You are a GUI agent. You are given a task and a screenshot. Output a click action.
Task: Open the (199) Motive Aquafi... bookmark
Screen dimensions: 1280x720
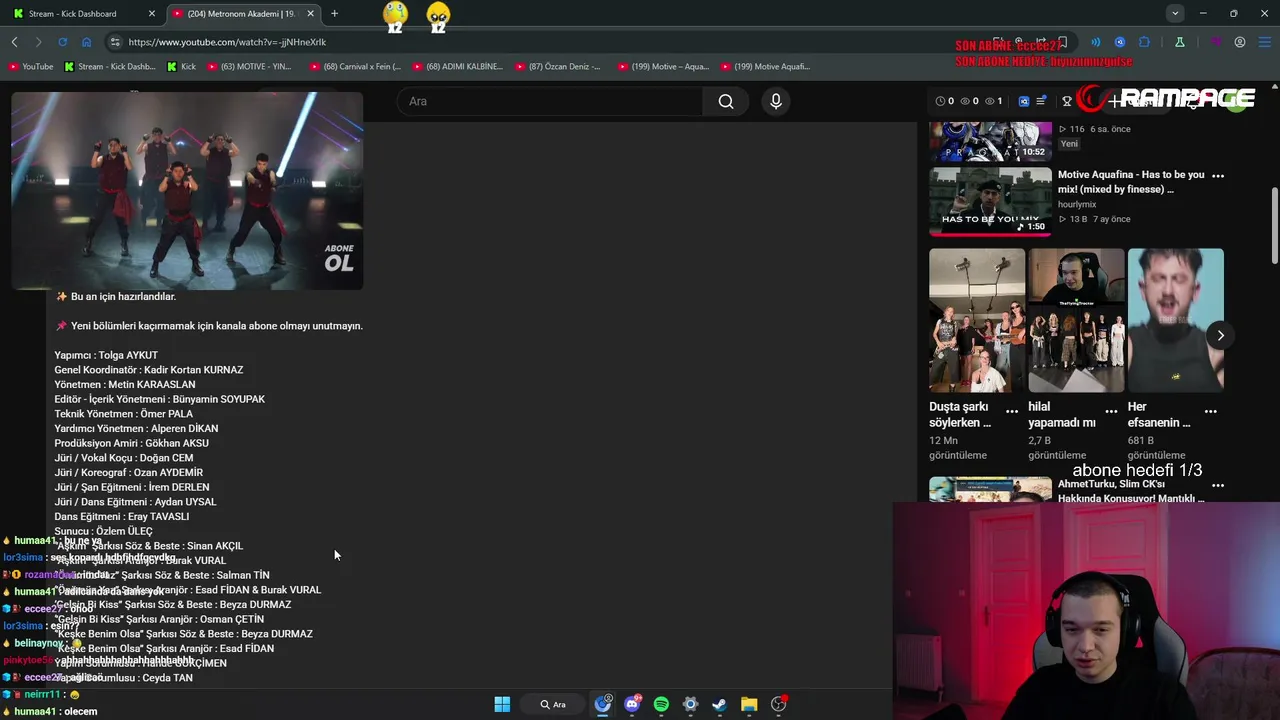765,66
